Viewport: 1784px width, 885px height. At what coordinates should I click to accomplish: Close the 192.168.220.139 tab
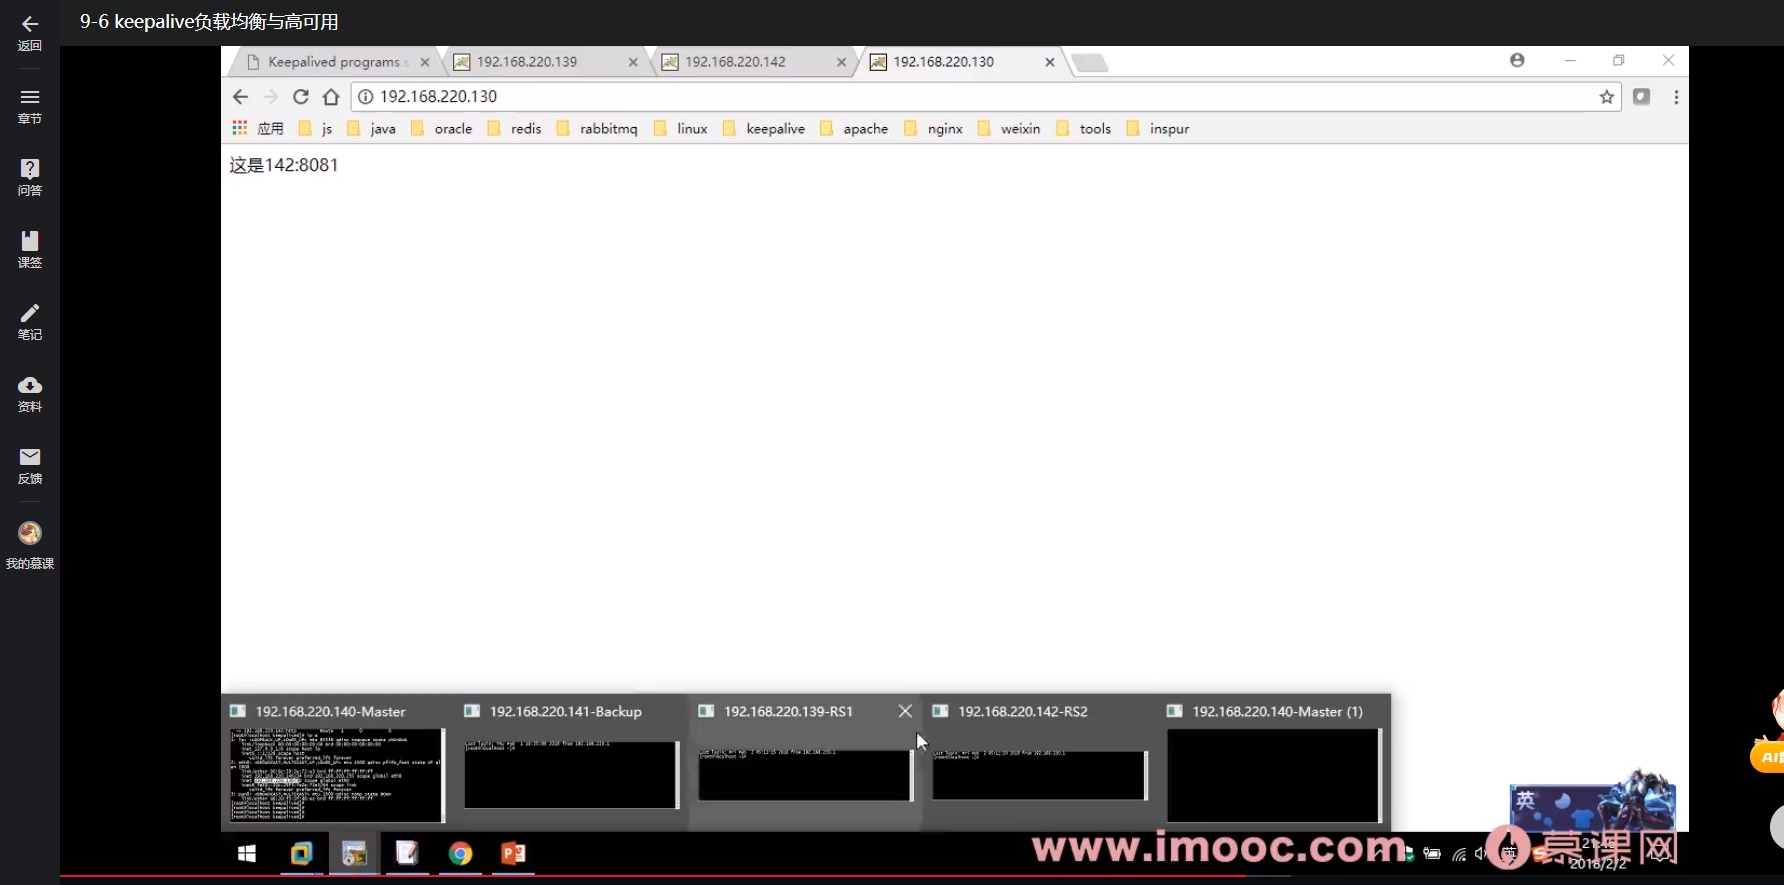(633, 62)
